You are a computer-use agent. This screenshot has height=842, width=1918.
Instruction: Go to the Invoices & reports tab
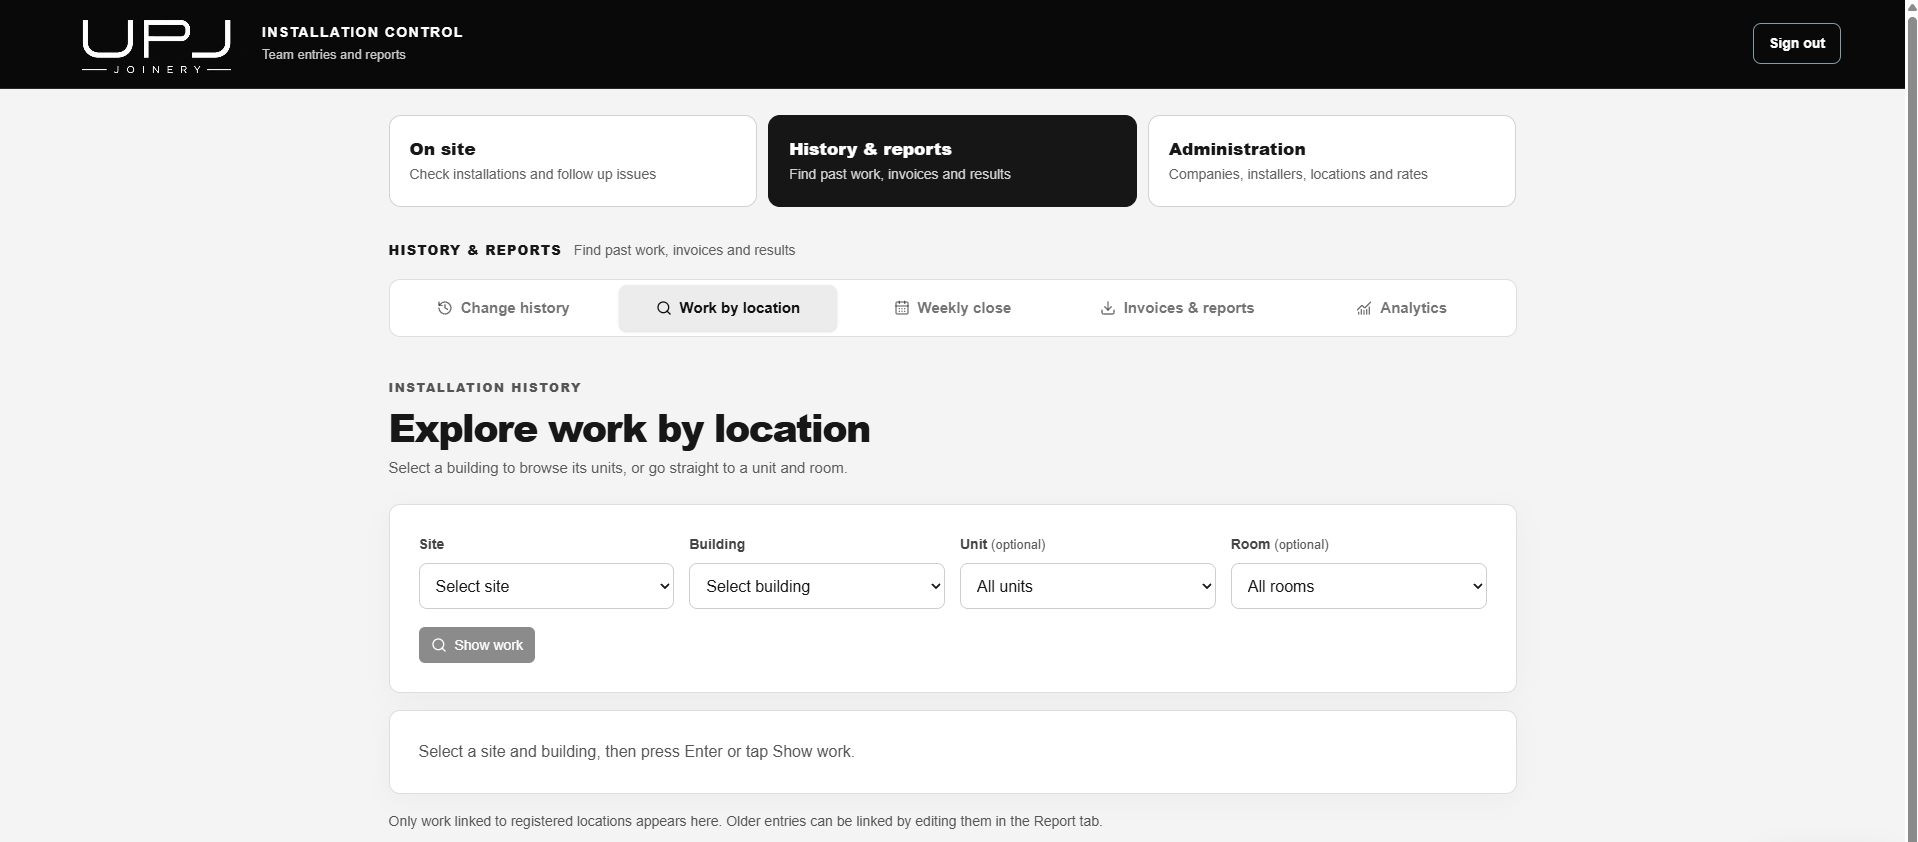click(x=1177, y=308)
